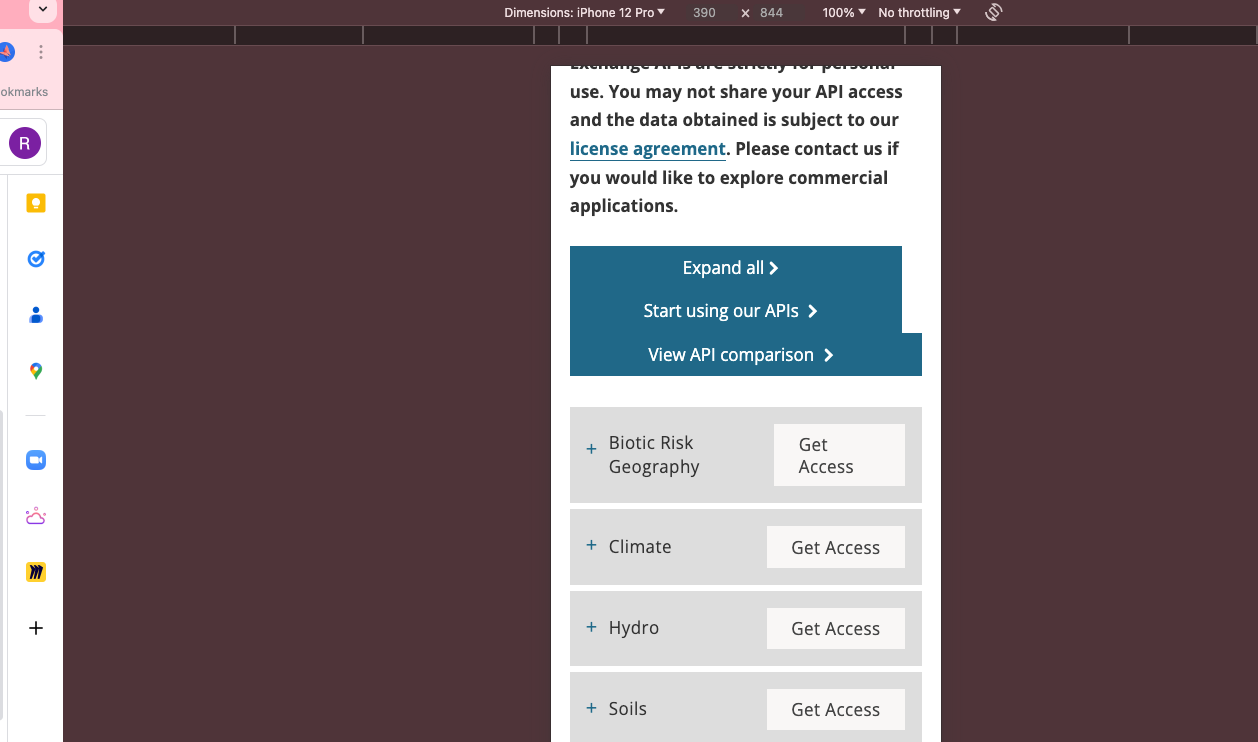1258x742 pixels.
Task: Click the rotate device icon
Action: click(993, 12)
